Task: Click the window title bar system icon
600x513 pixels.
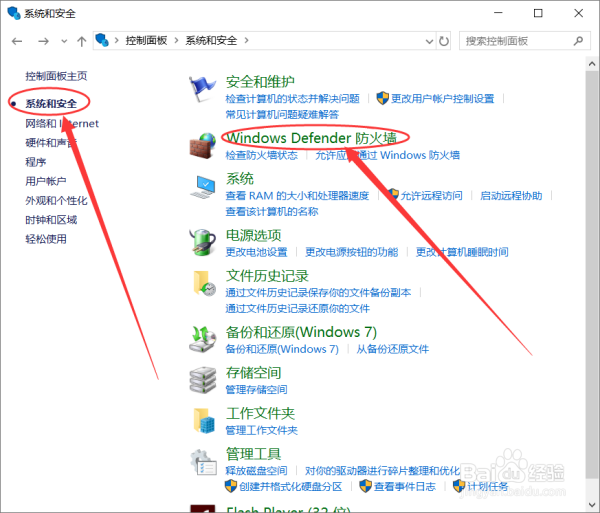Action: tap(14, 13)
